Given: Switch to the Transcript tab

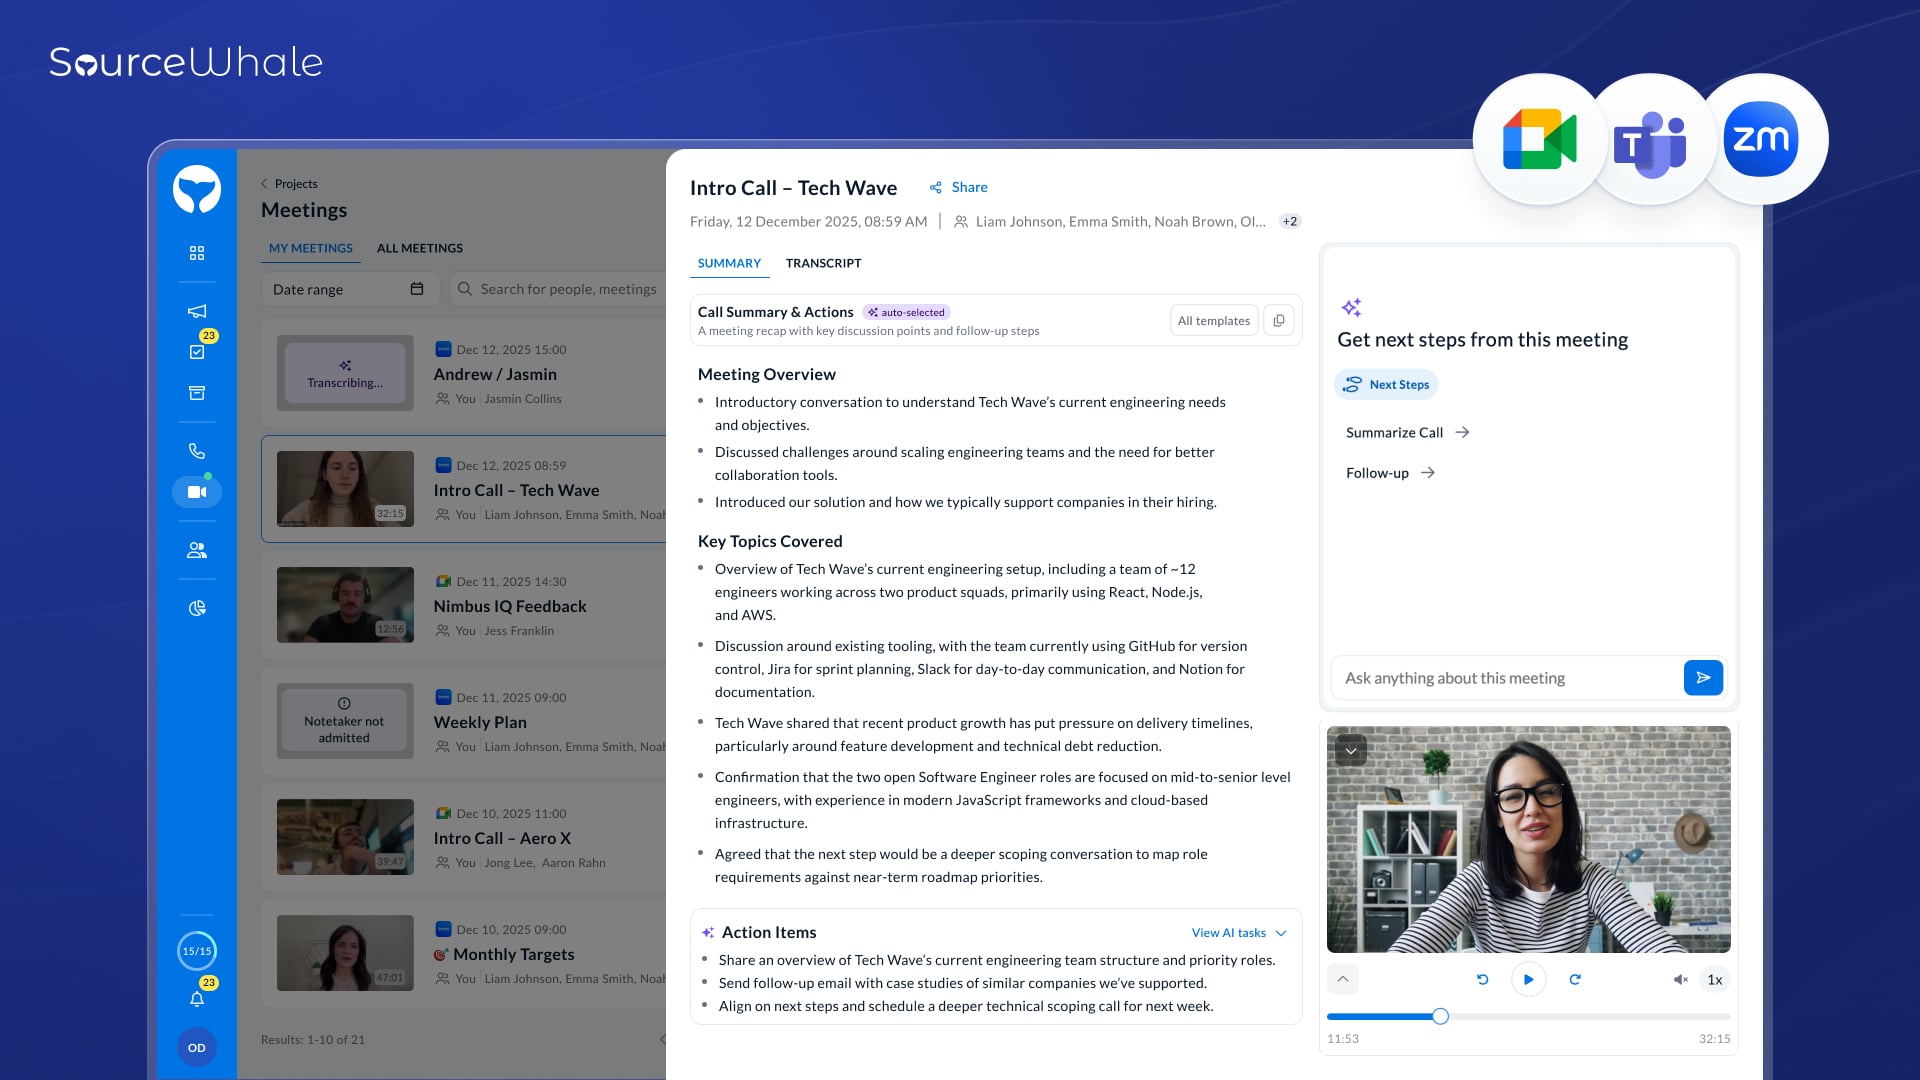Looking at the screenshot, I should 823,263.
